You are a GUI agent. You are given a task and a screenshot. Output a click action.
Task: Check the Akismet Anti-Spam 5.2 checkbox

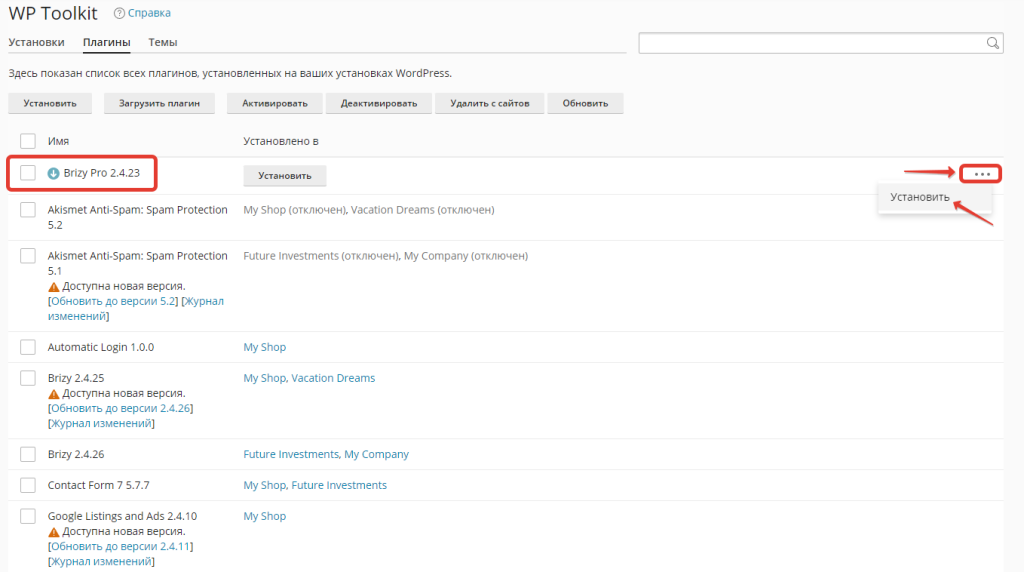point(27,210)
